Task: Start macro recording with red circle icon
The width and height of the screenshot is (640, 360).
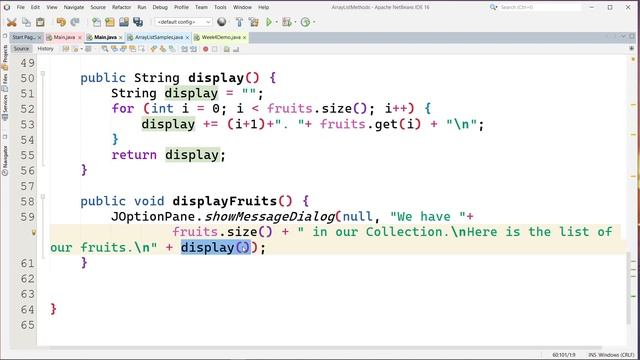Action: pos(206,49)
